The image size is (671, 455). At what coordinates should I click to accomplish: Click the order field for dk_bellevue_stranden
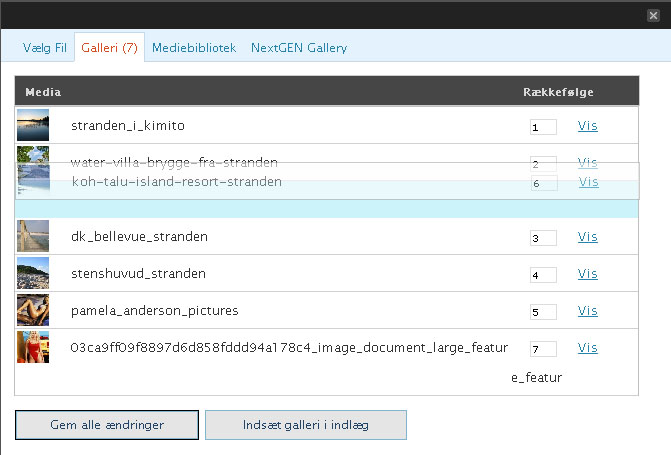(543, 238)
